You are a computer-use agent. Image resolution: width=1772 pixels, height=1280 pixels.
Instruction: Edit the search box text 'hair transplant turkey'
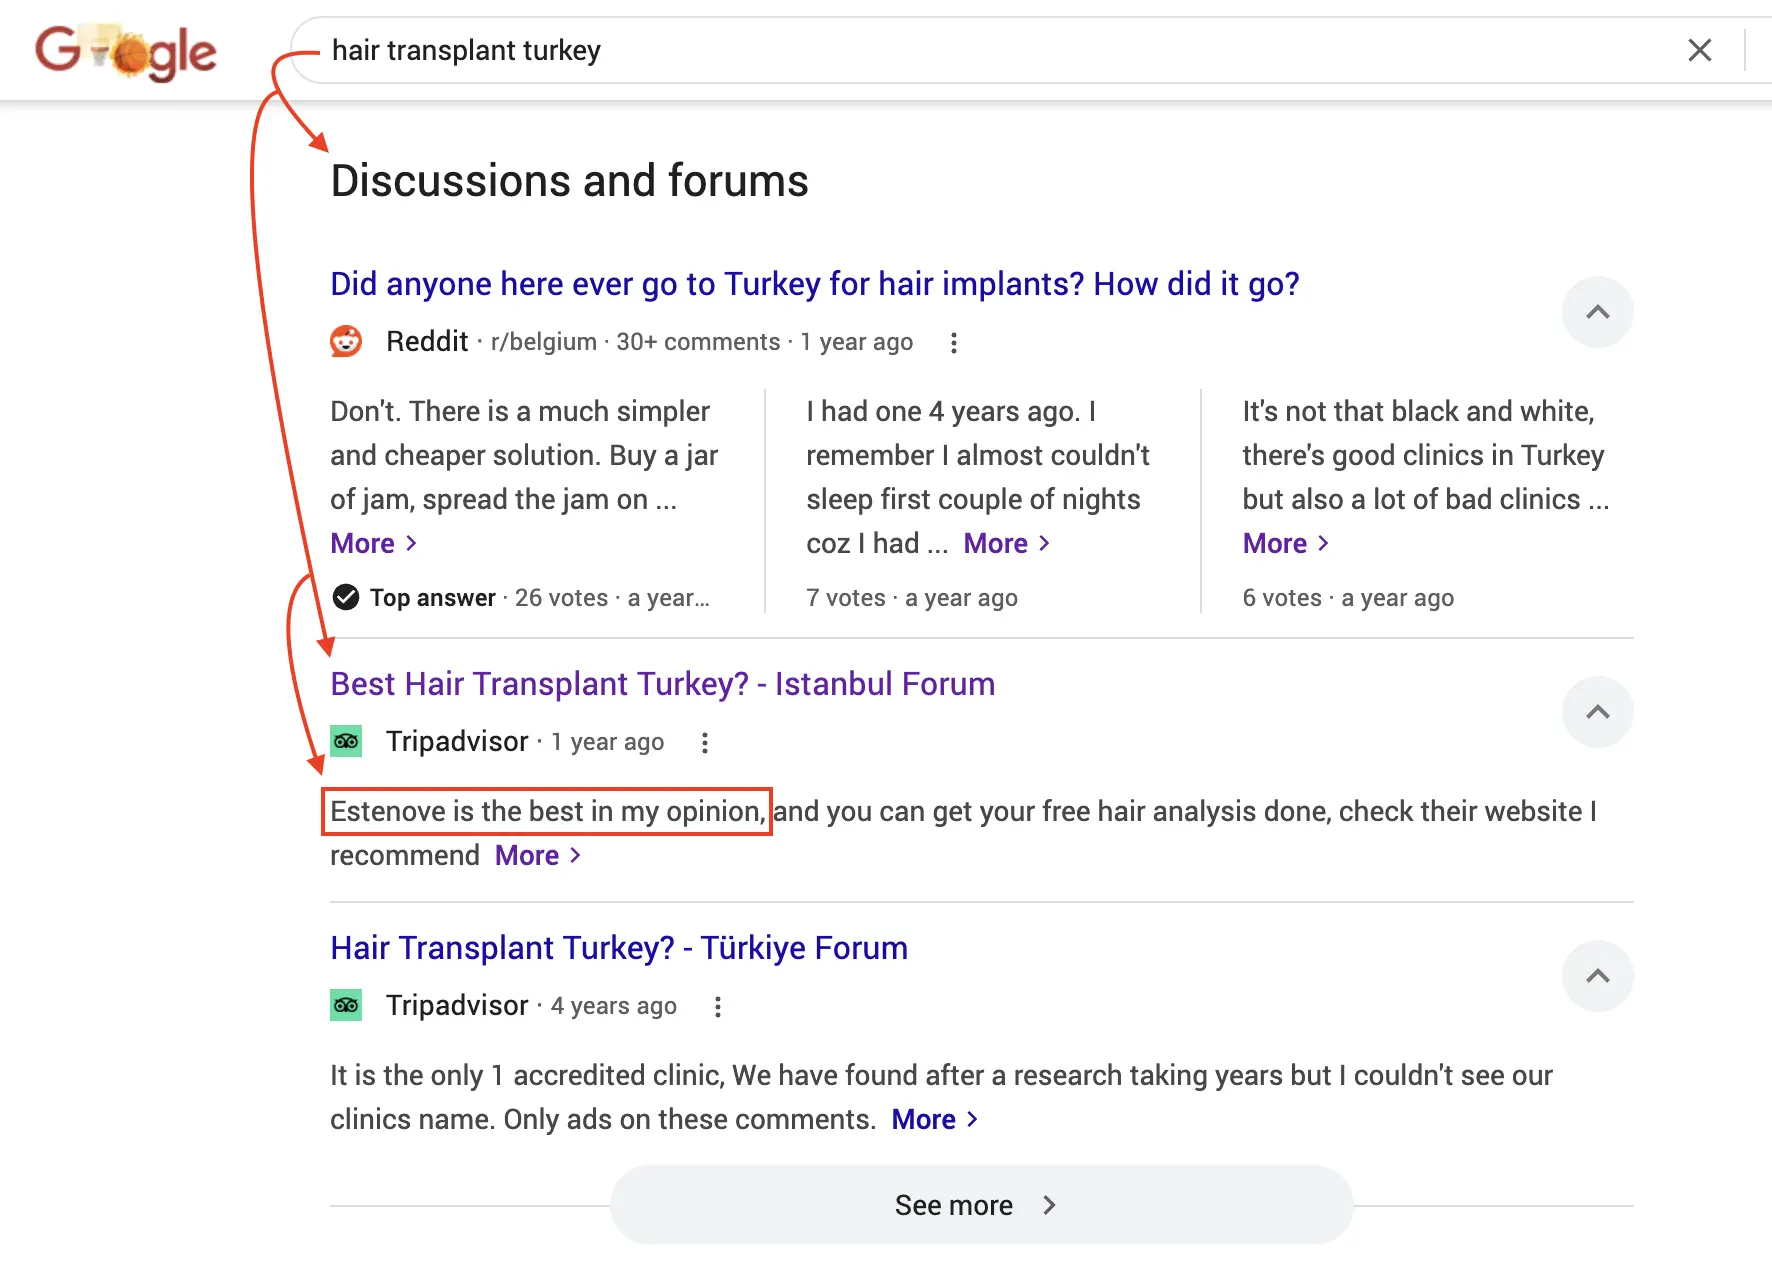pos(466,50)
